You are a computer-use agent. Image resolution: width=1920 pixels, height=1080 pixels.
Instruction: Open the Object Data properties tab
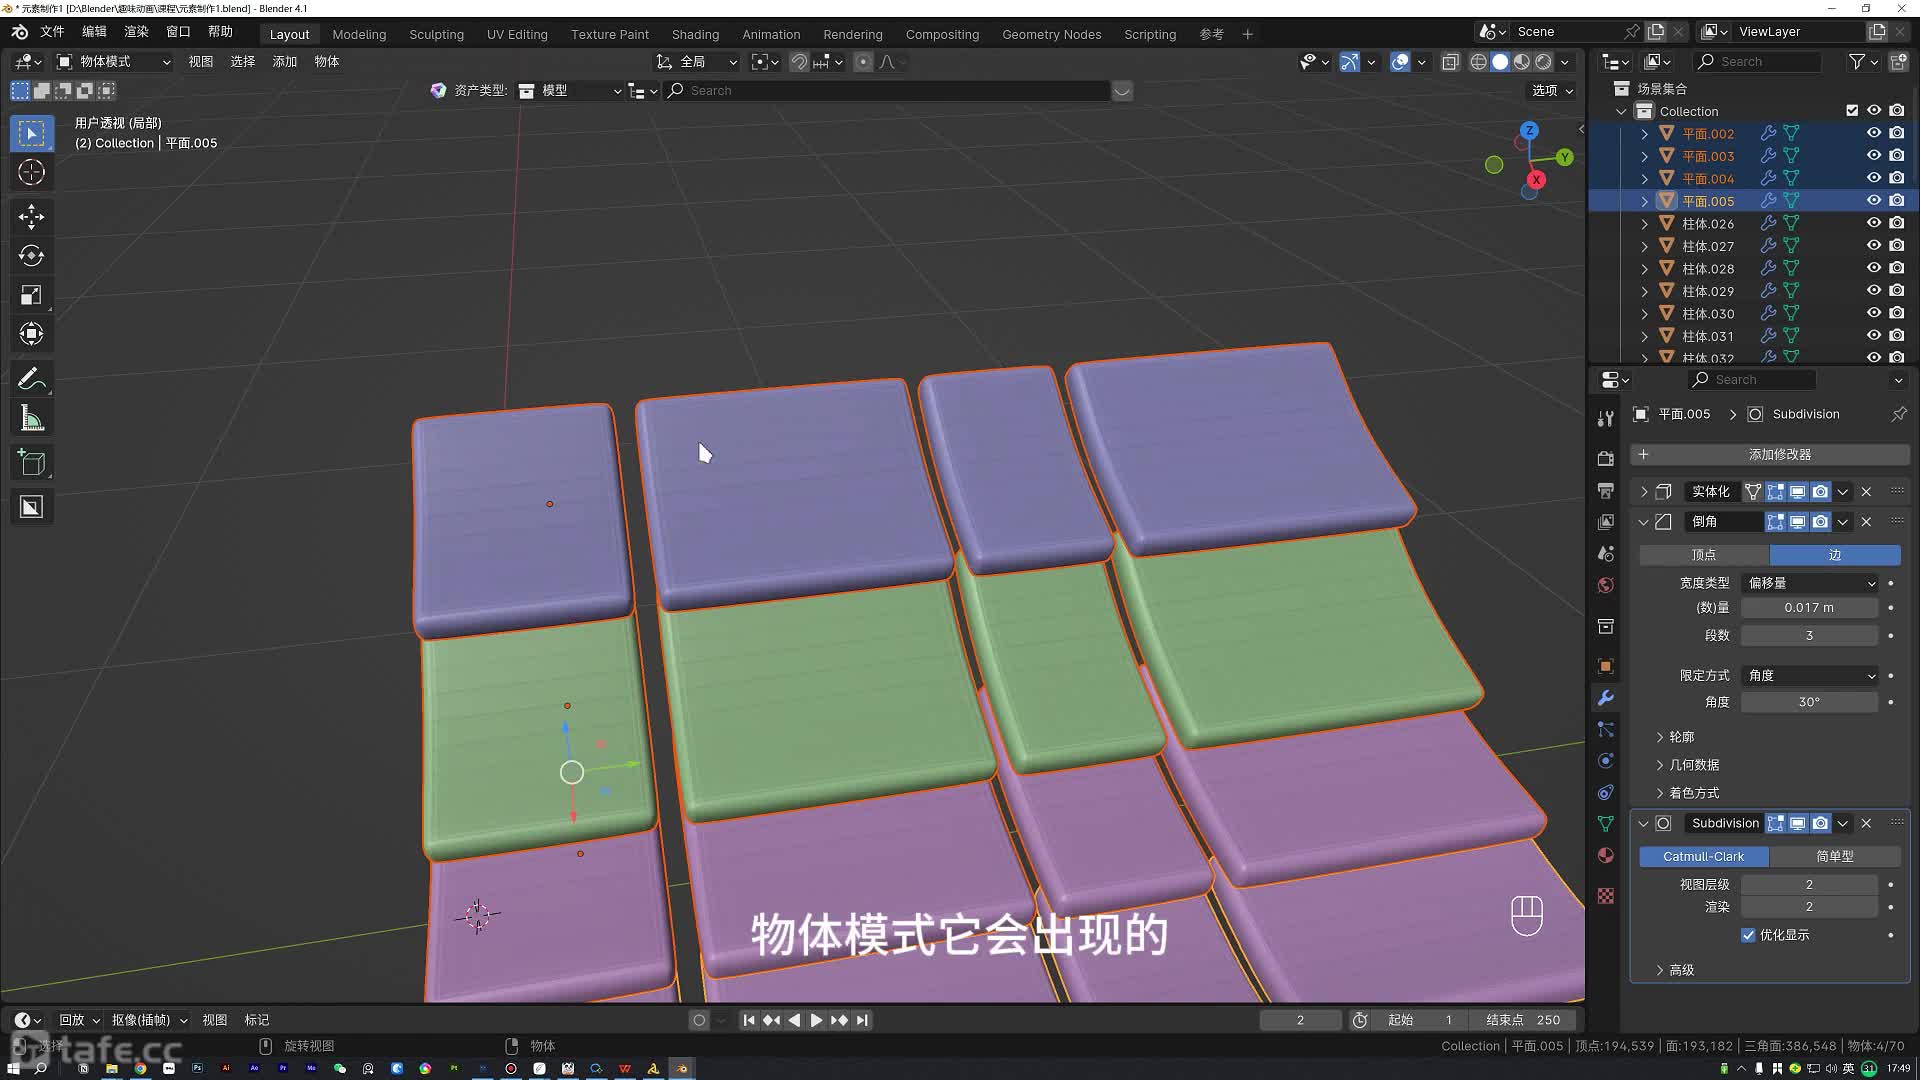[1605, 823]
